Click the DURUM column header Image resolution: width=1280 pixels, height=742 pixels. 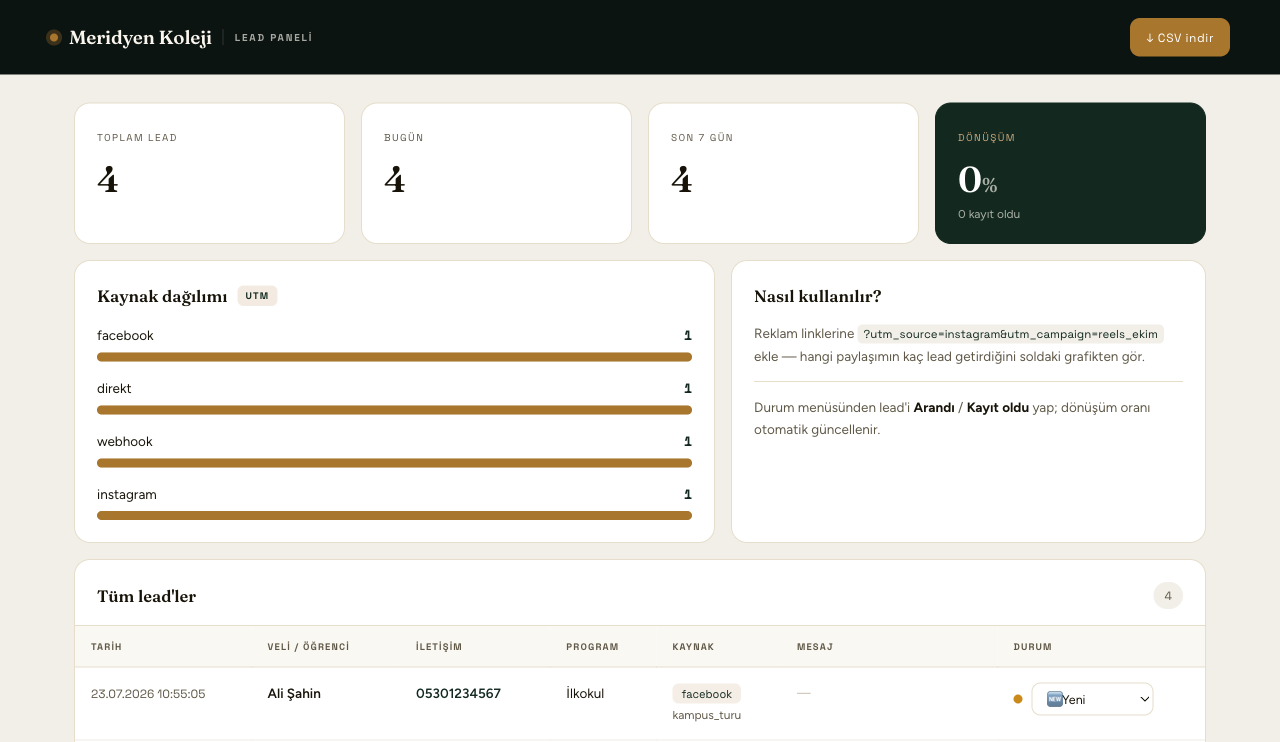1032,647
